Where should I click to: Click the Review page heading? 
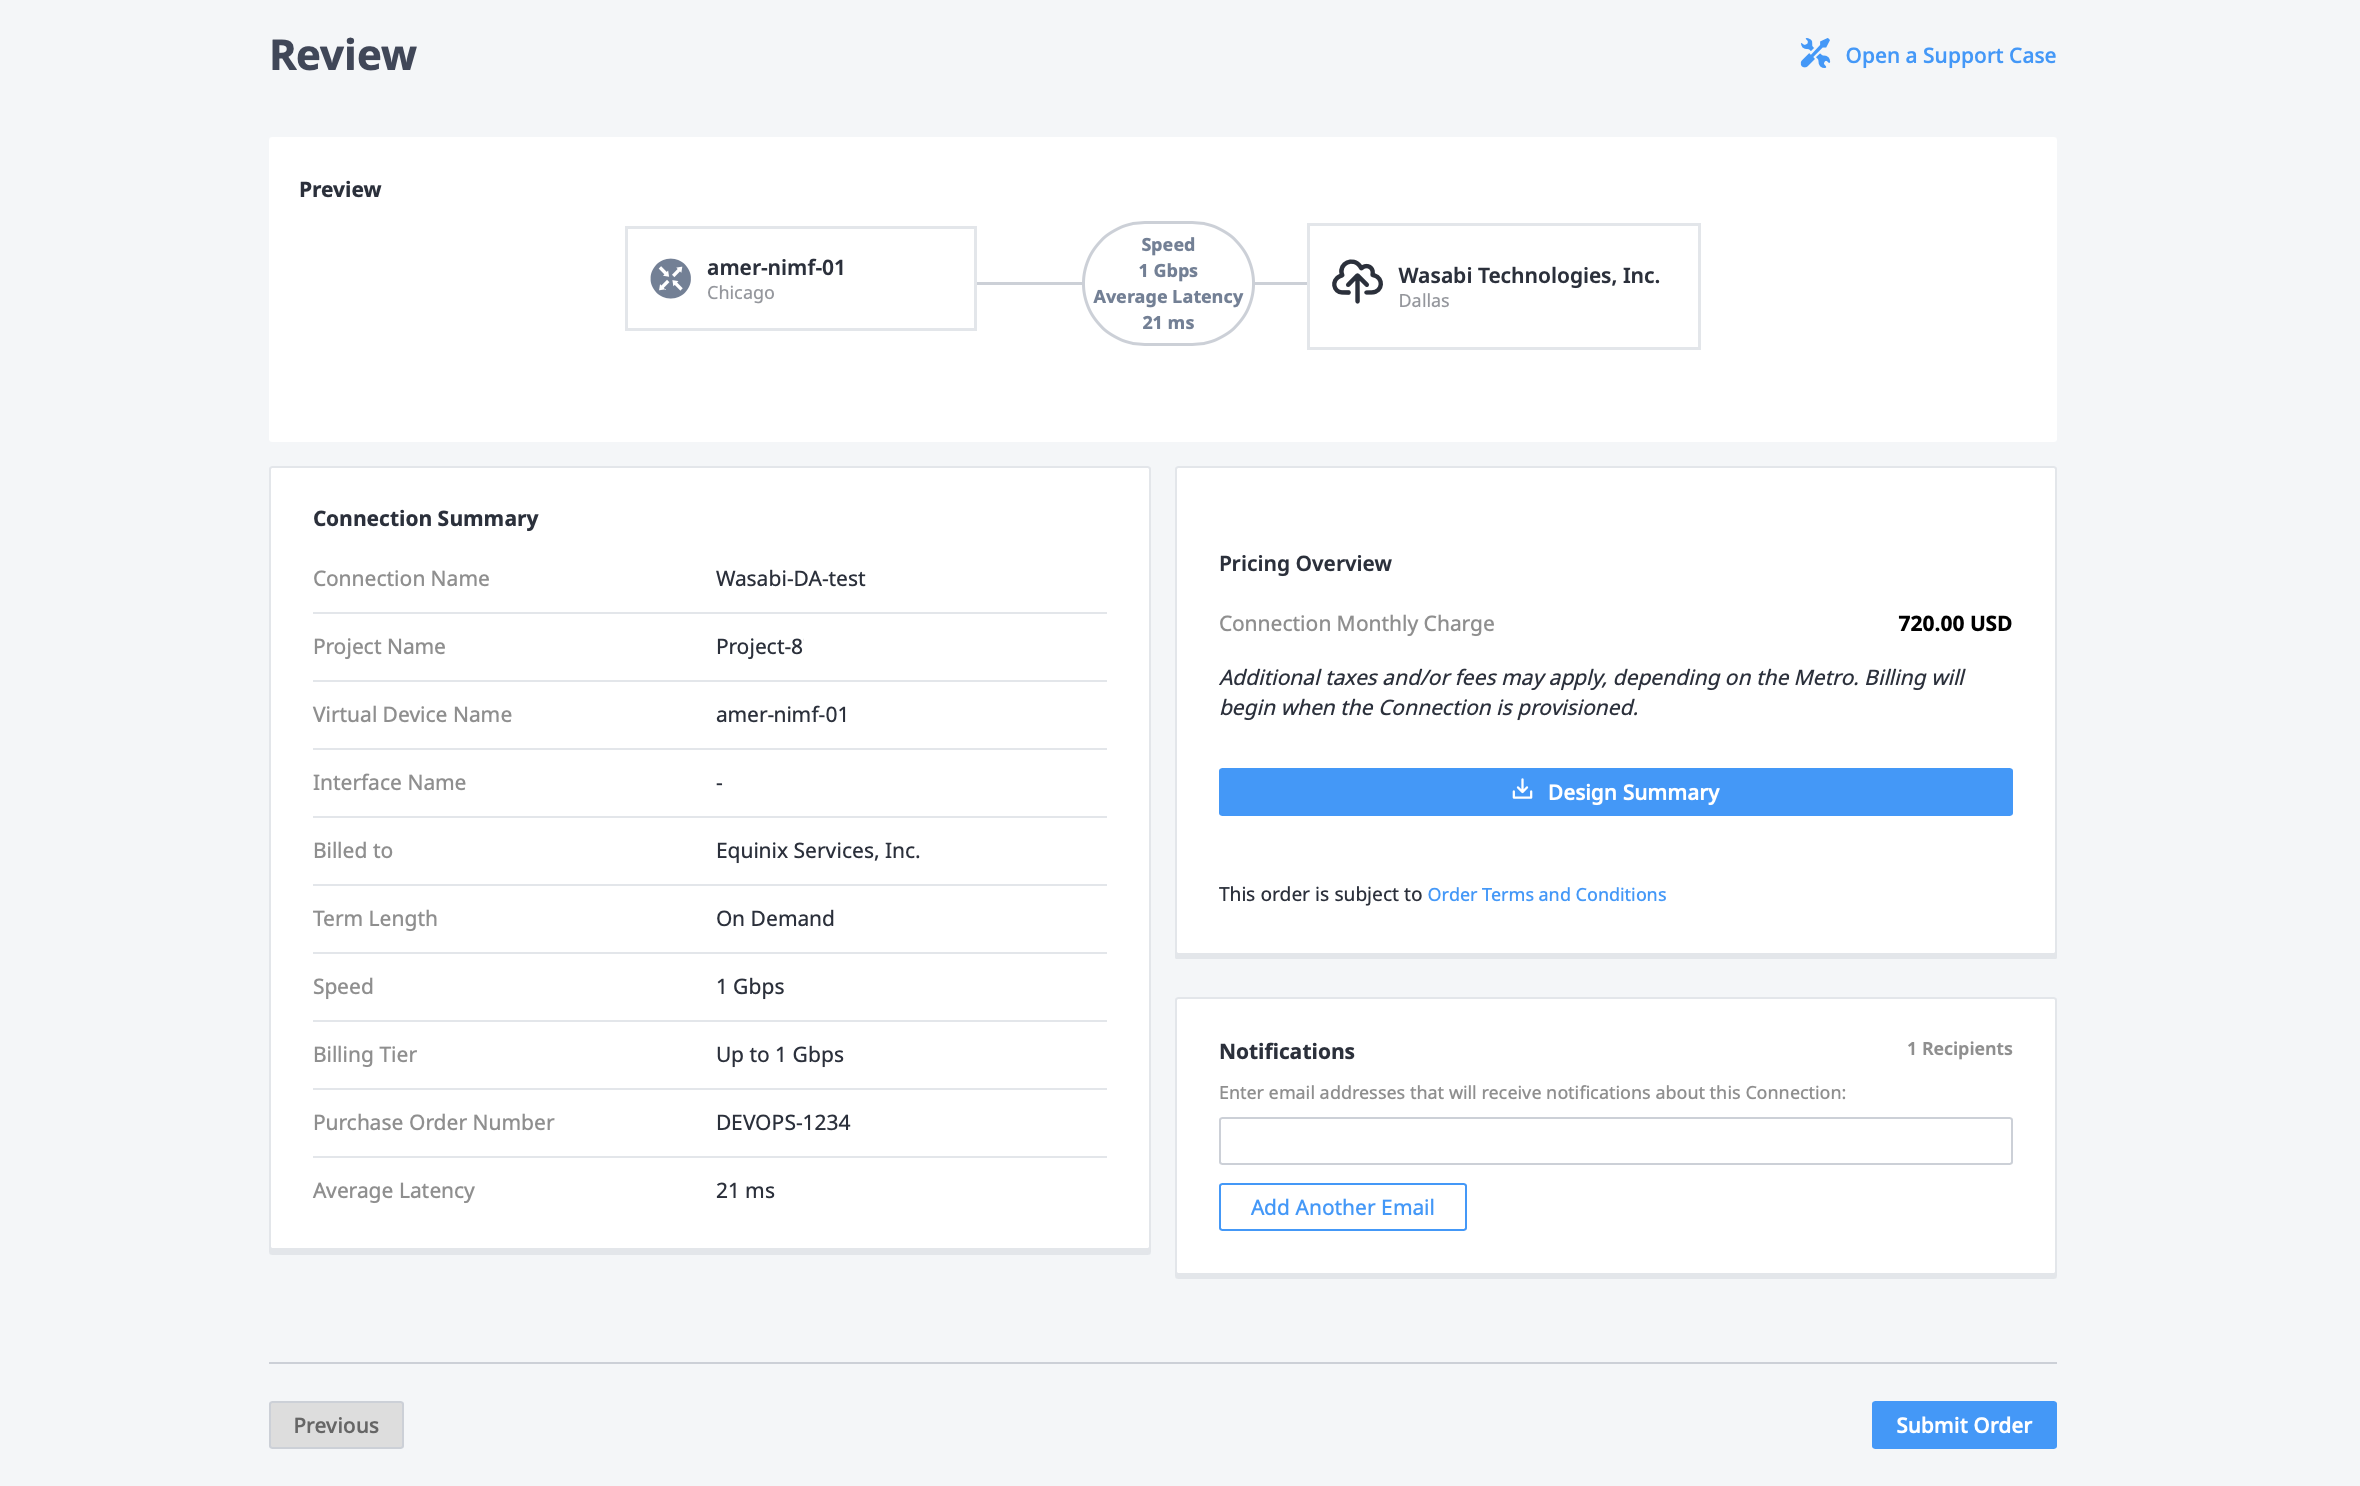[343, 55]
